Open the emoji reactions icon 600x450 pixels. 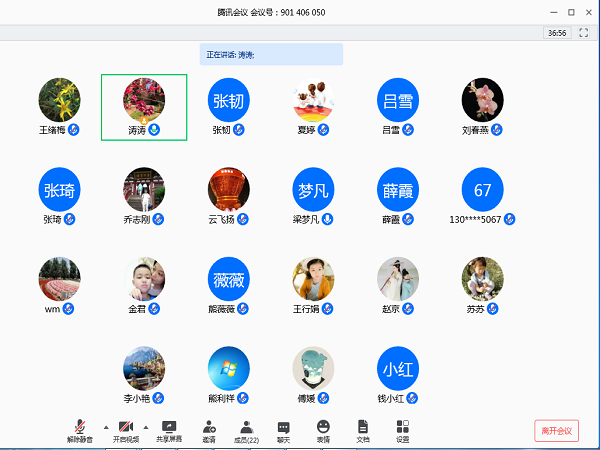pyautogui.click(x=323, y=431)
